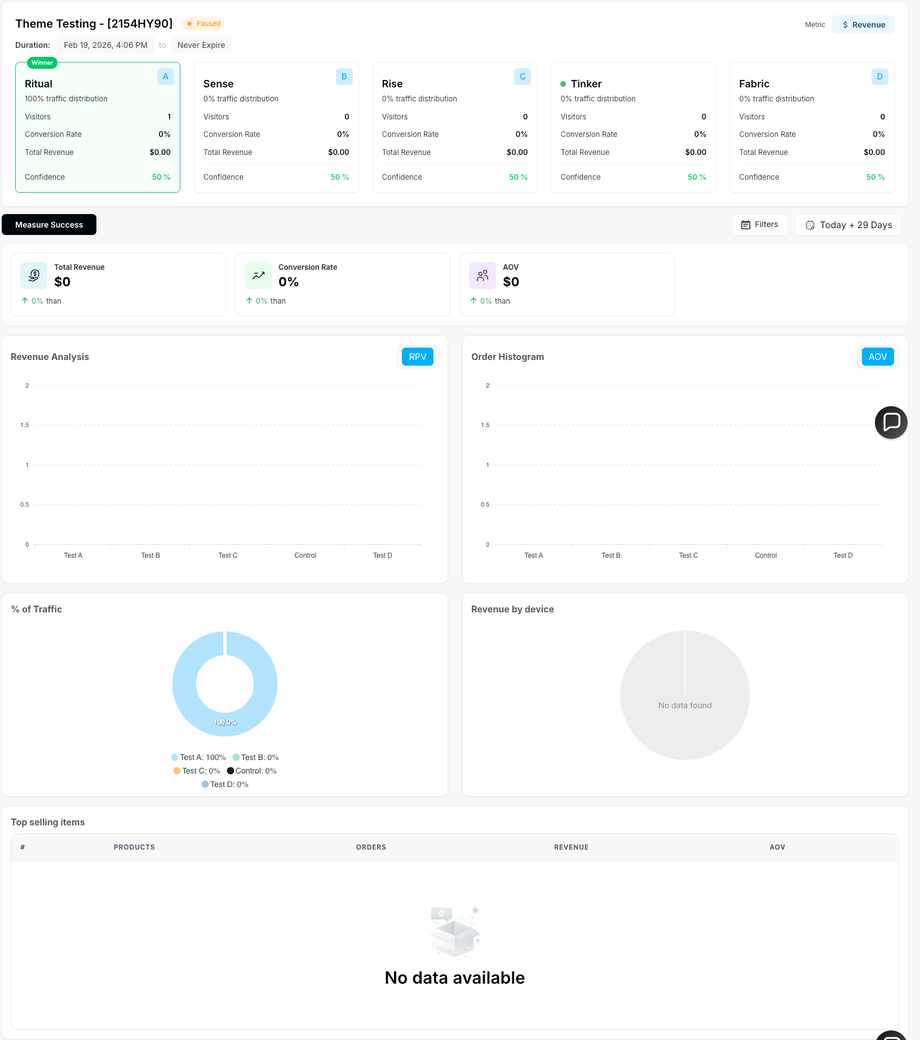The image size is (920, 1040).
Task: Click the Conversion Rate trend arrow icon
Action: [258, 275]
